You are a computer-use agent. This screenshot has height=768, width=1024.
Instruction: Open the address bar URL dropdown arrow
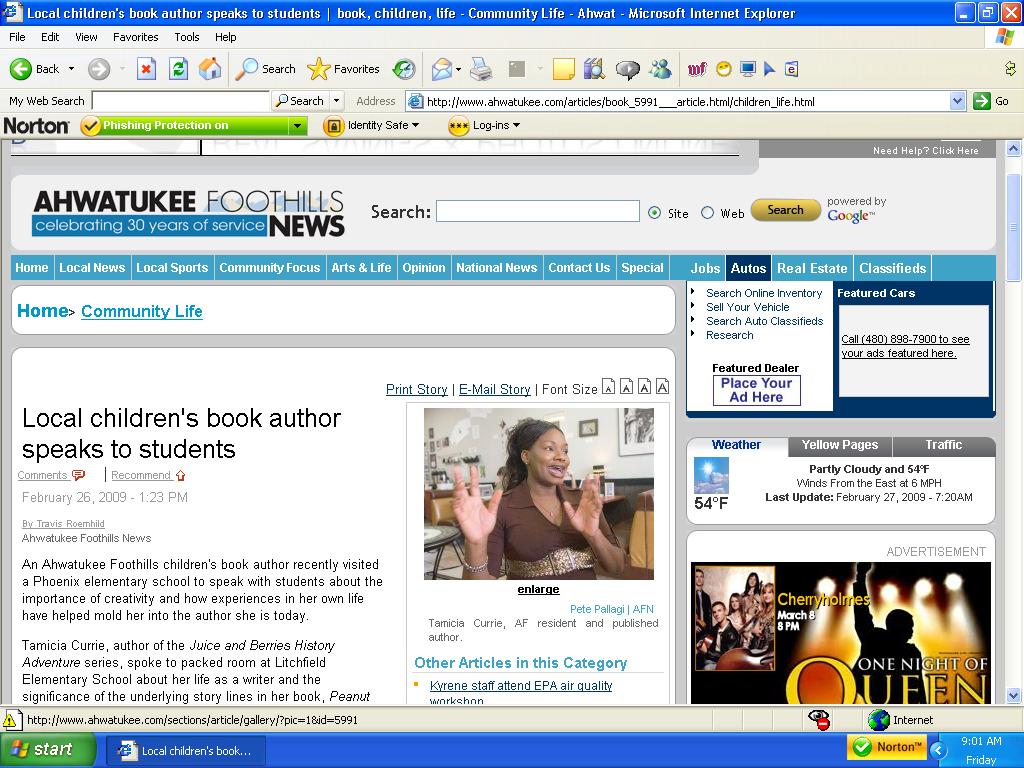[957, 101]
